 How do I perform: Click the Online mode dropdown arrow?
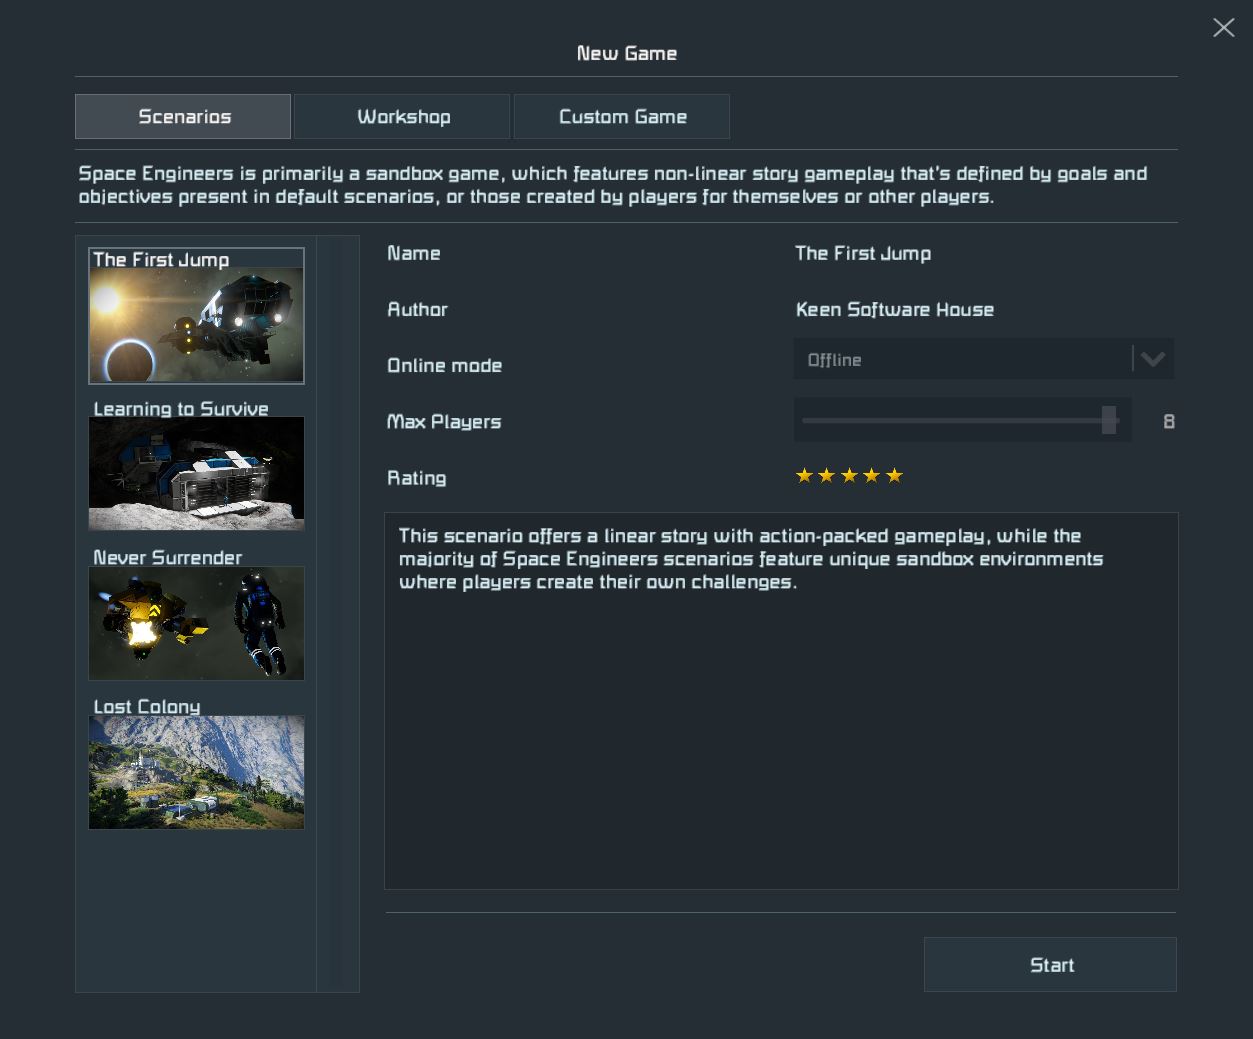point(1153,359)
